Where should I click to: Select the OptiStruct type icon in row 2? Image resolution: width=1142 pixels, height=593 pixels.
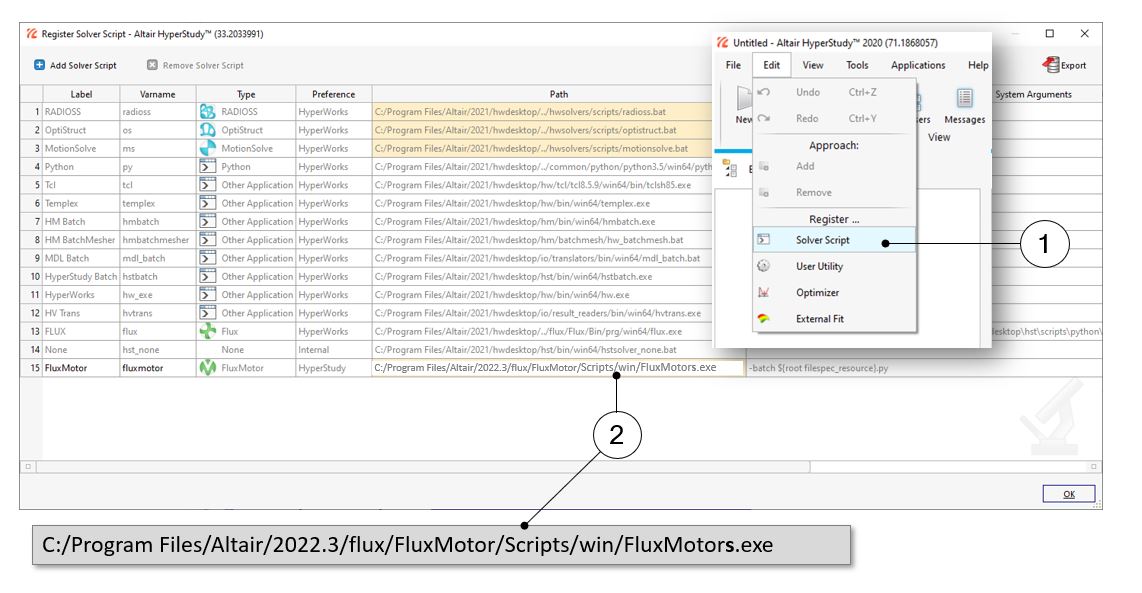pyautogui.click(x=207, y=130)
